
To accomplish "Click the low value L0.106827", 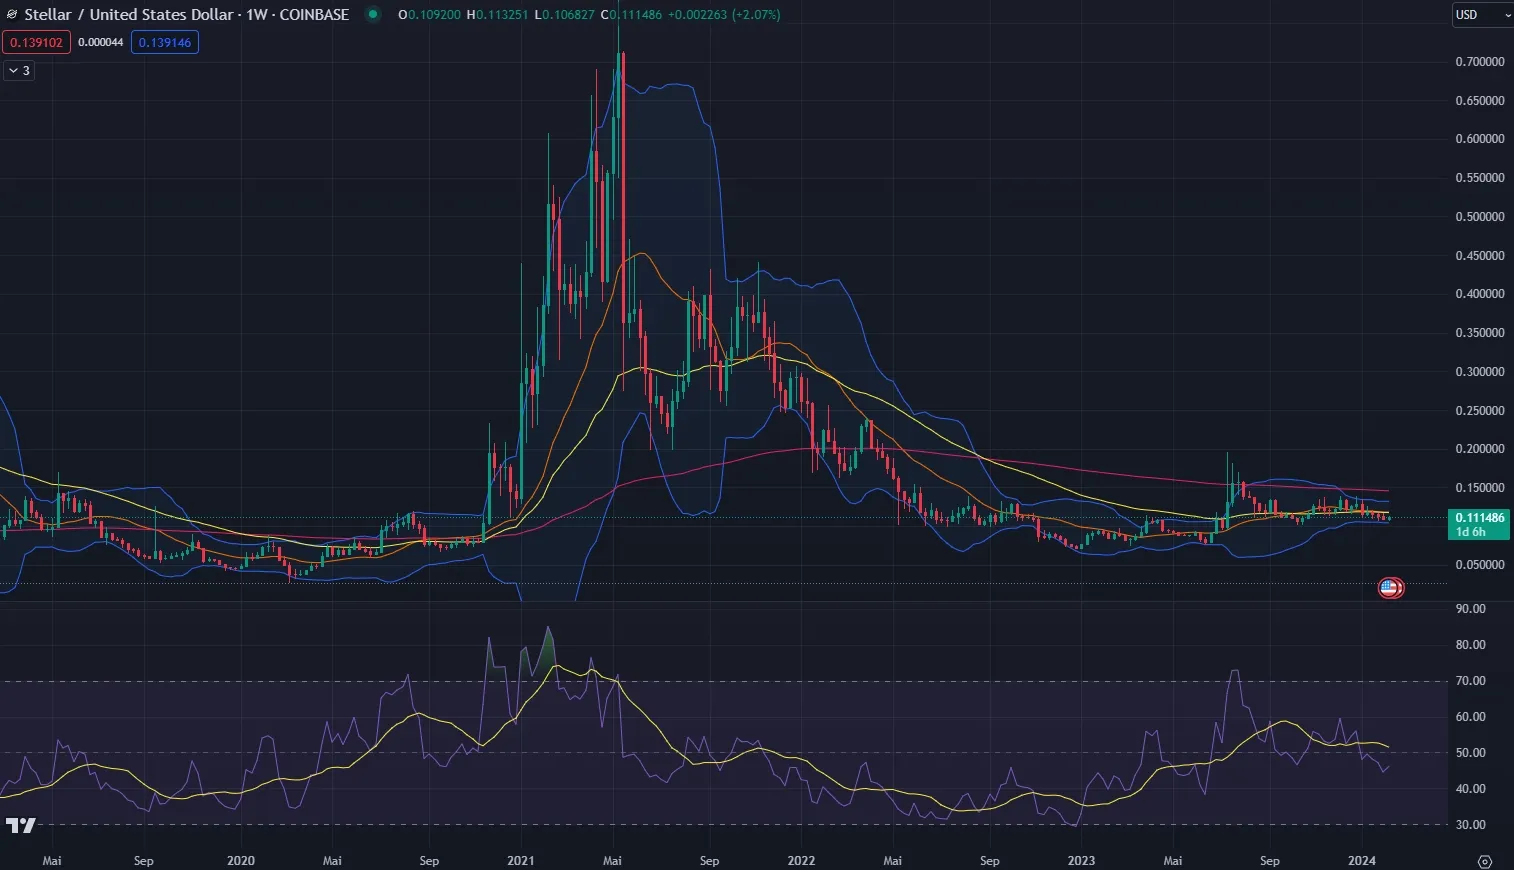I will 565,15.
